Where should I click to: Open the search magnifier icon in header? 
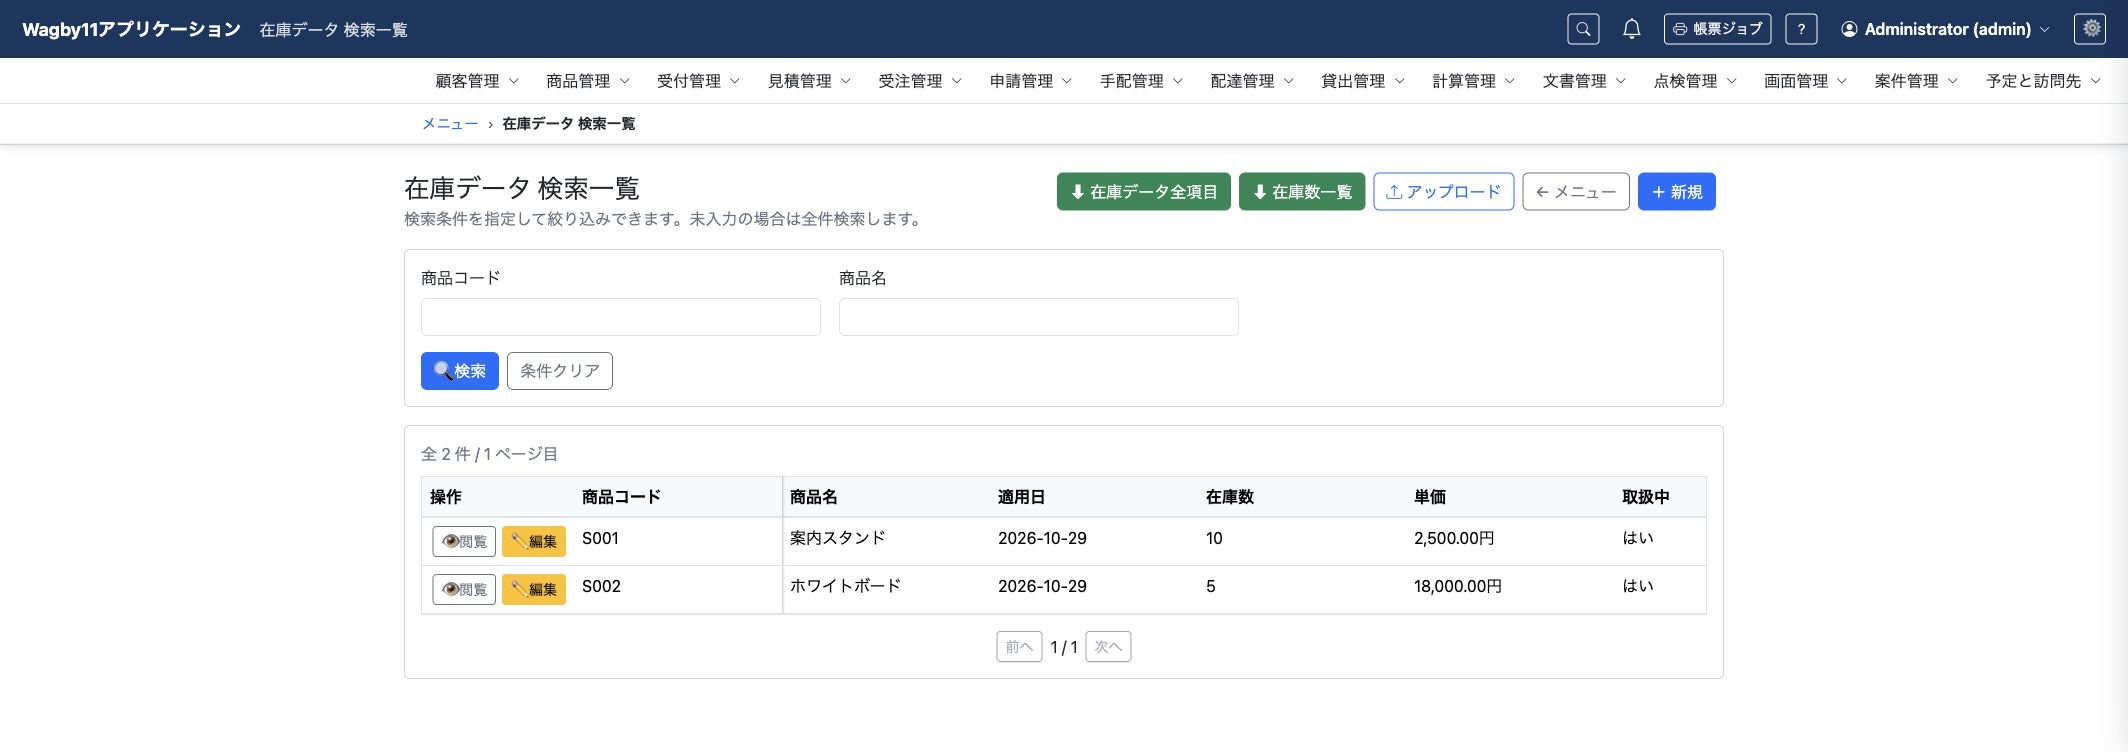click(x=1583, y=29)
